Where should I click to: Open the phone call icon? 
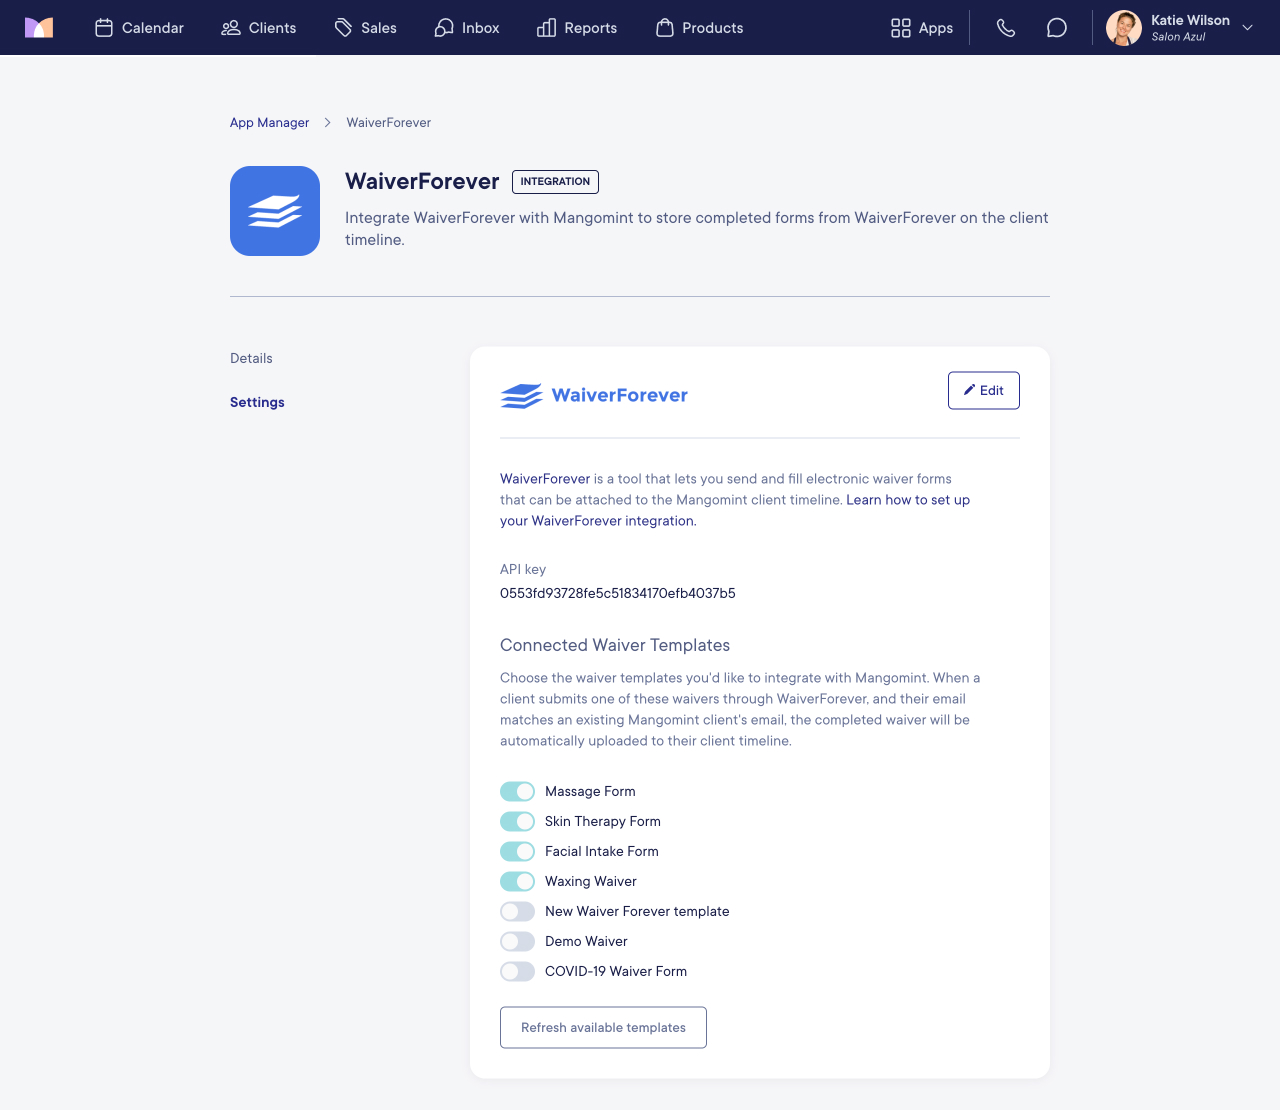[1006, 28]
